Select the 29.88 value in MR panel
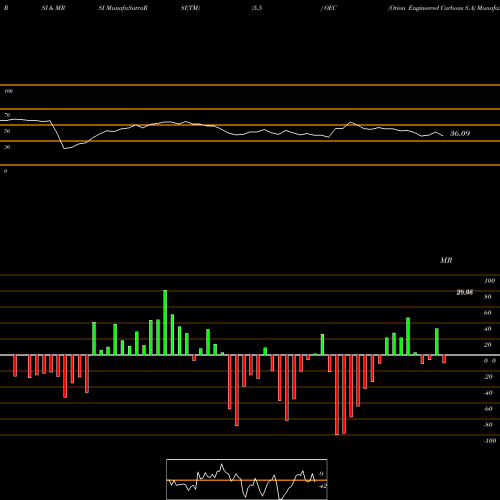Image resolution: width=500 pixels, height=500 pixels. click(x=465, y=292)
